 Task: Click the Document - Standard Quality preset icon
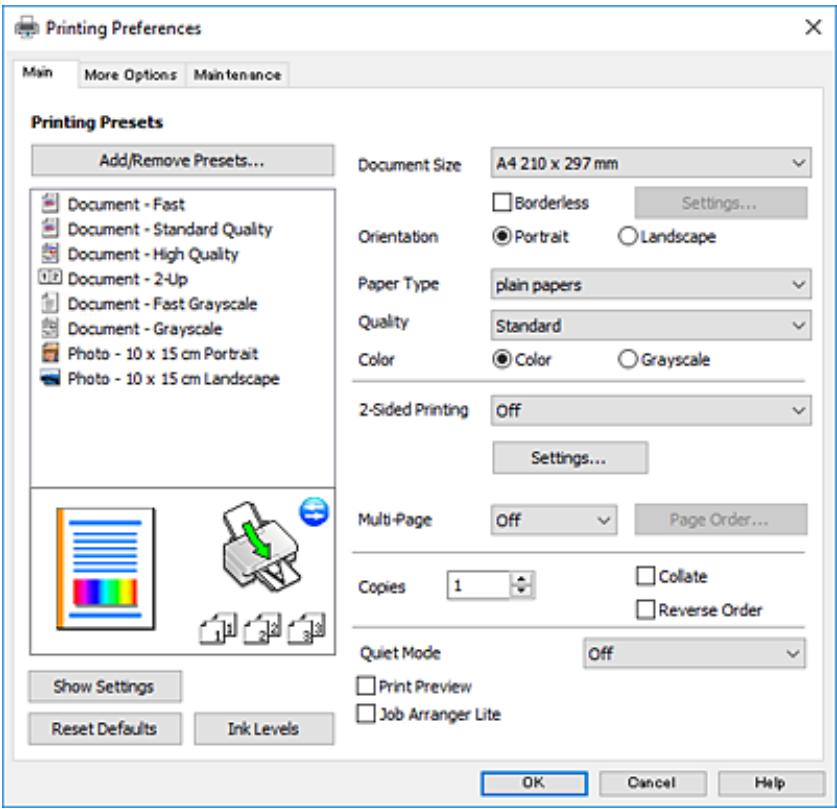50,228
